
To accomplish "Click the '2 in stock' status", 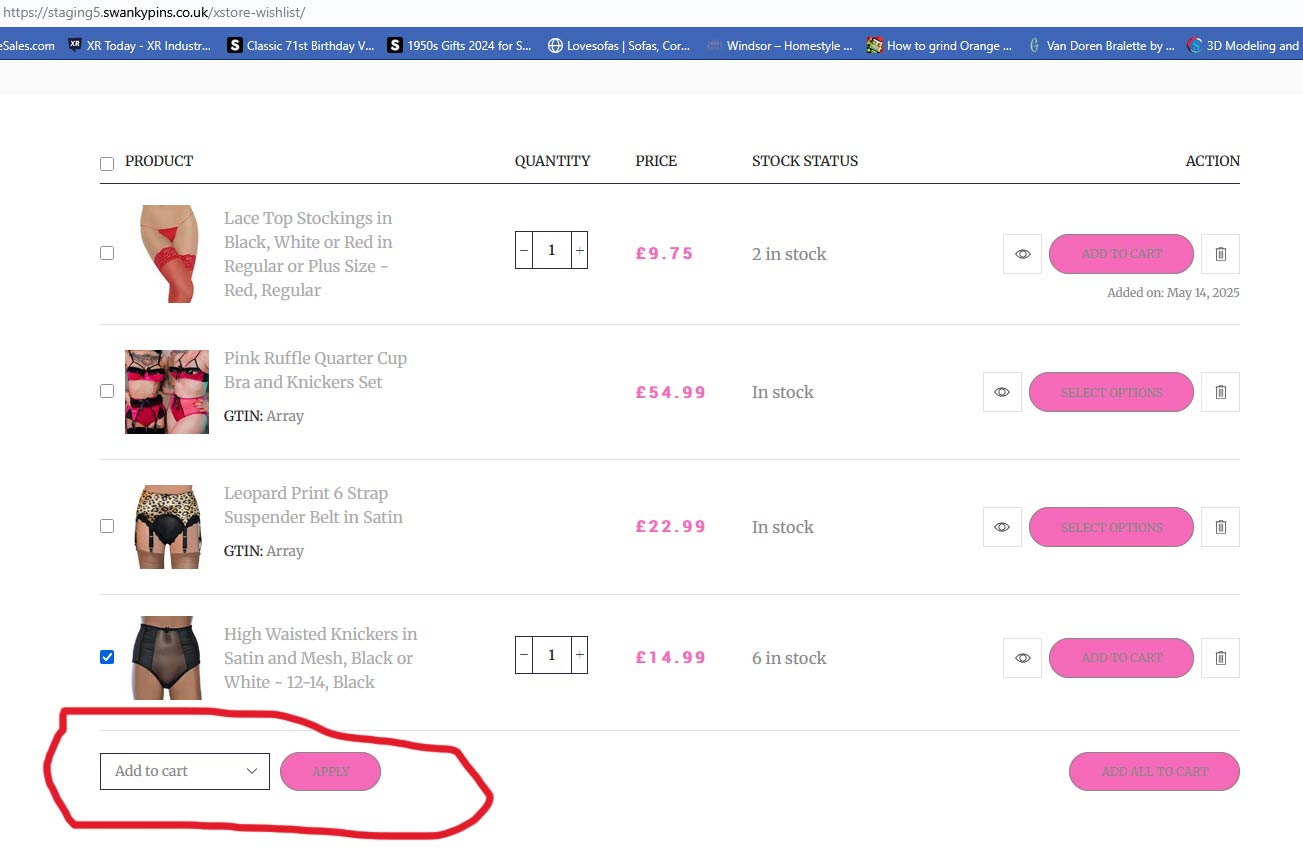I will (x=789, y=254).
